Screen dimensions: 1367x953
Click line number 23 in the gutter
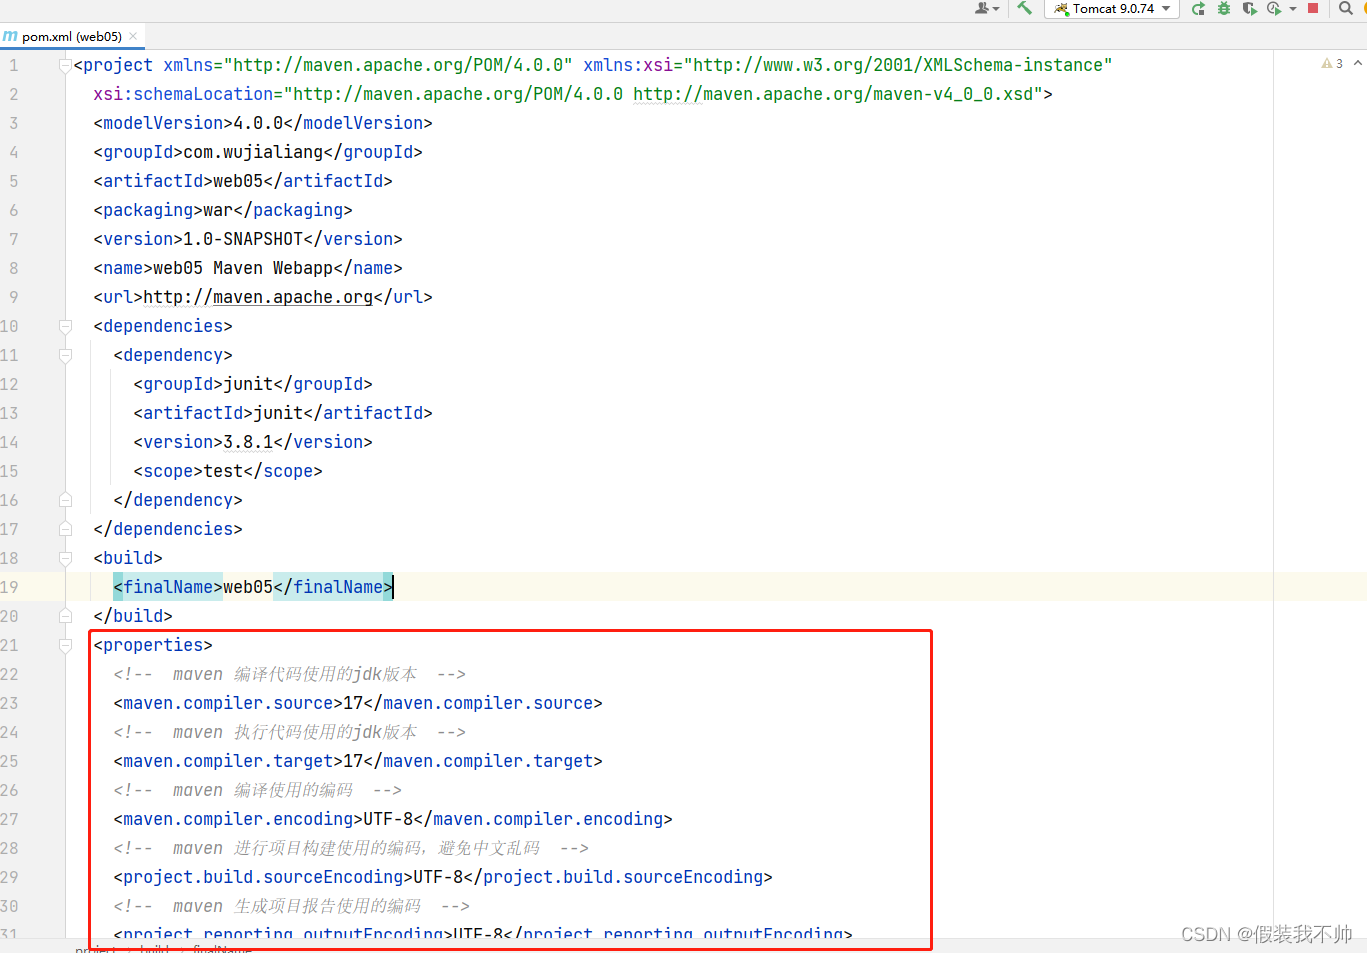pos(10,703)
